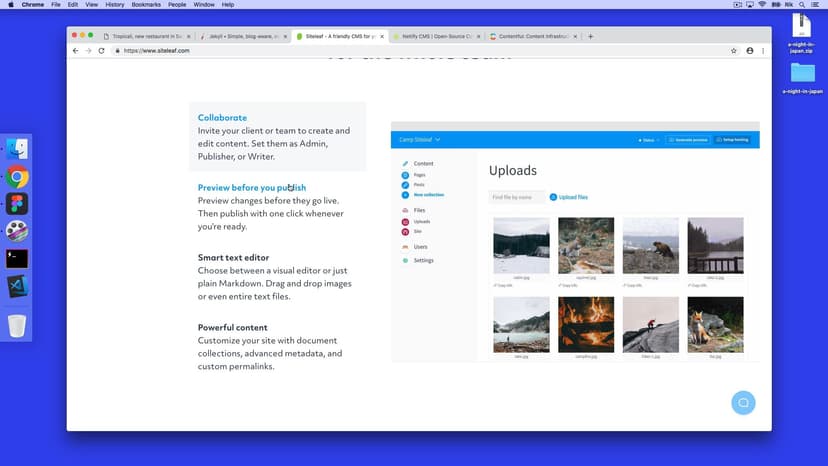Click the Finder icon in dock

pos(17,149)
